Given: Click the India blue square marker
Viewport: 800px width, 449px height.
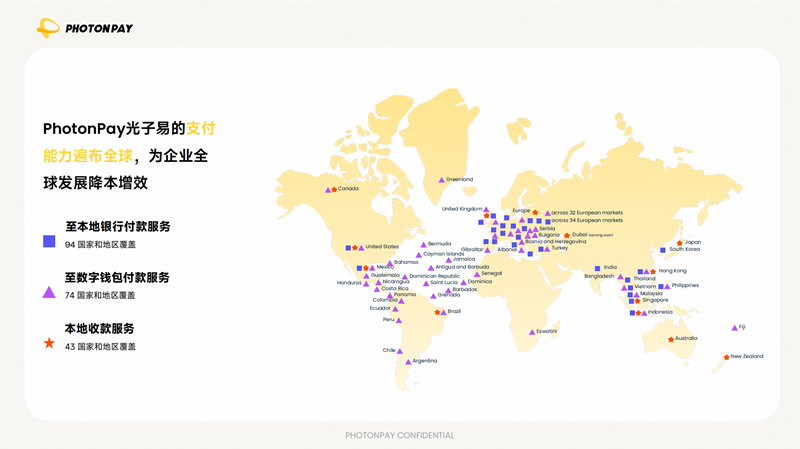Looking at the screenshot, I should [x=597, y=268].
